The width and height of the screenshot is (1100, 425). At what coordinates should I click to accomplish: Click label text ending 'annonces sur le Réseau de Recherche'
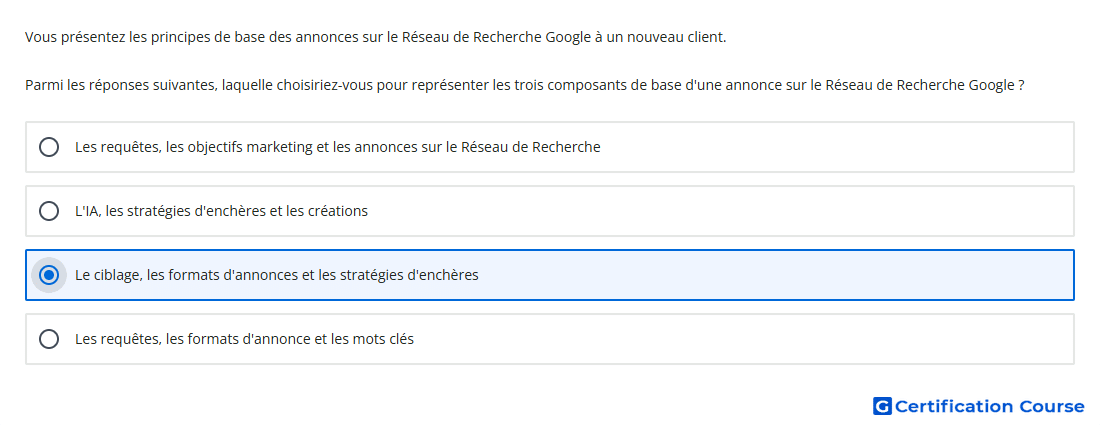pos(337,147)
